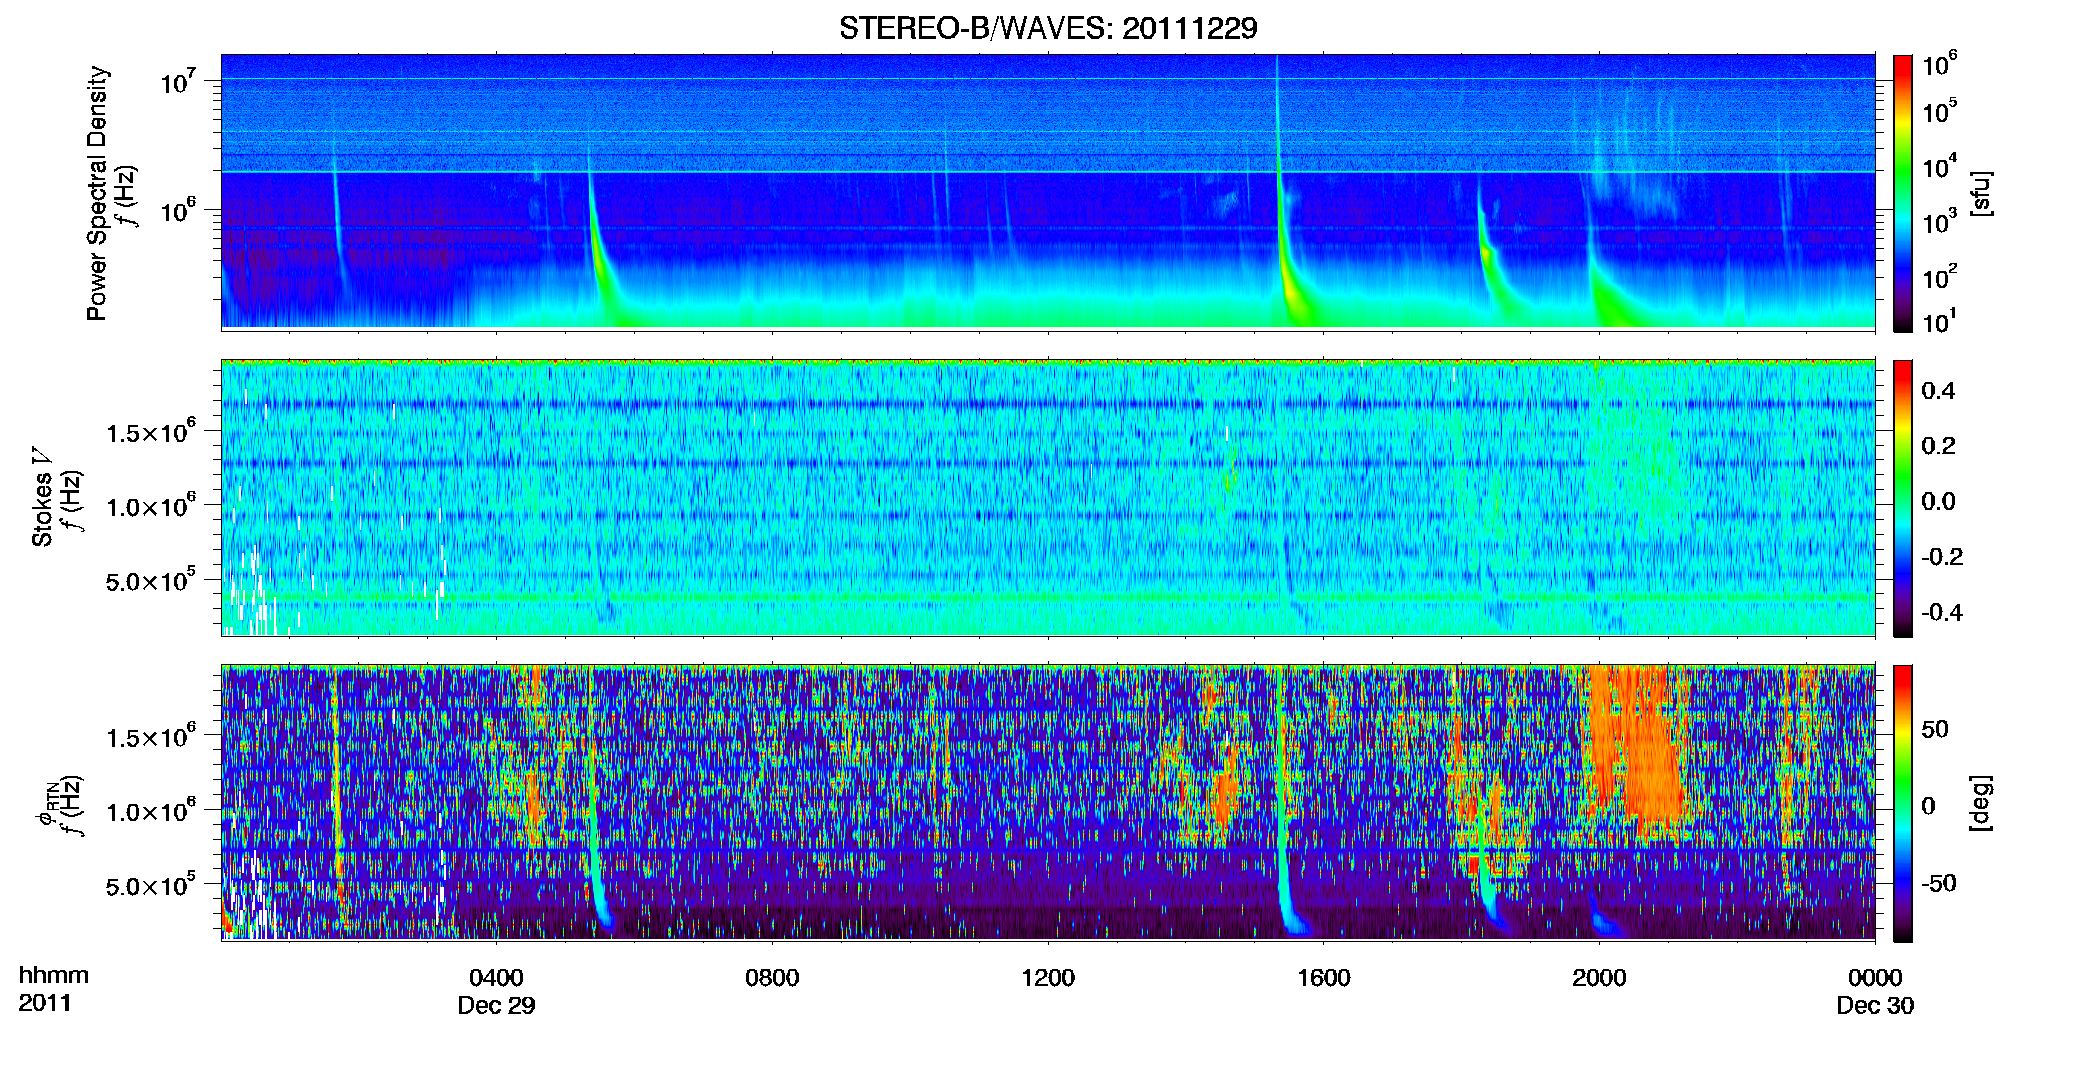The width and height of the screenshot is (2096, 1080).
Task: Click the 10^7 tick label on the power spectrum
Action: [x=178, y=80]
